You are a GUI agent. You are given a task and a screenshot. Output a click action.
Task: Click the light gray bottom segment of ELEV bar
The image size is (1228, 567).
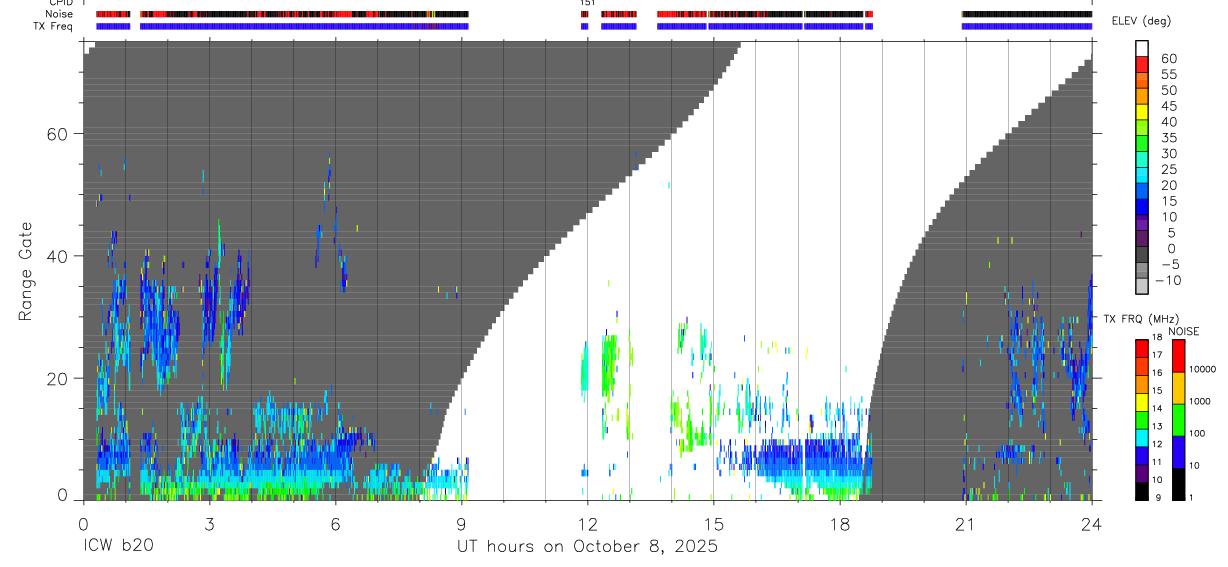coord(1142,285)
